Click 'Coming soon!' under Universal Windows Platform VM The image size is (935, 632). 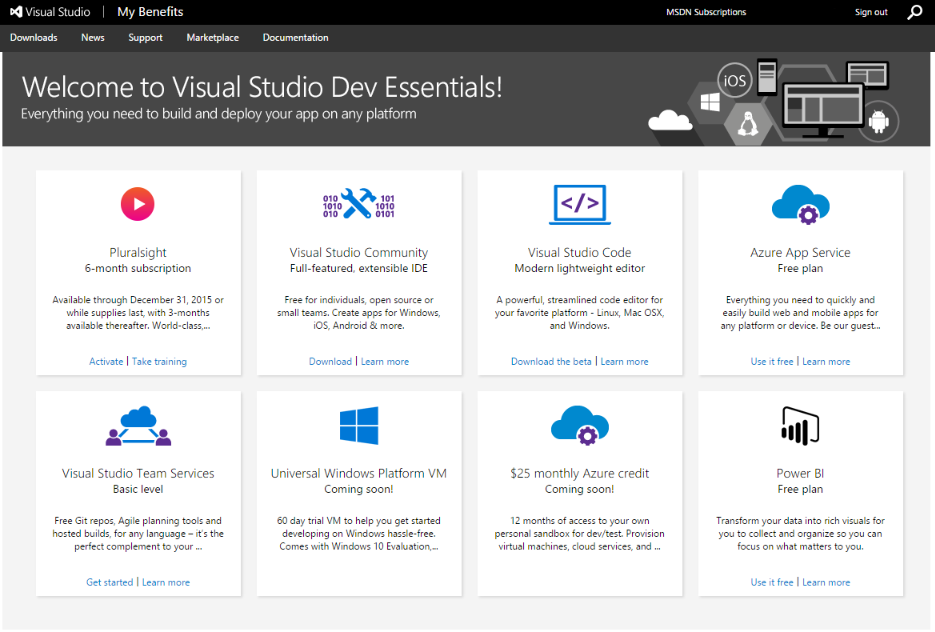358,489
